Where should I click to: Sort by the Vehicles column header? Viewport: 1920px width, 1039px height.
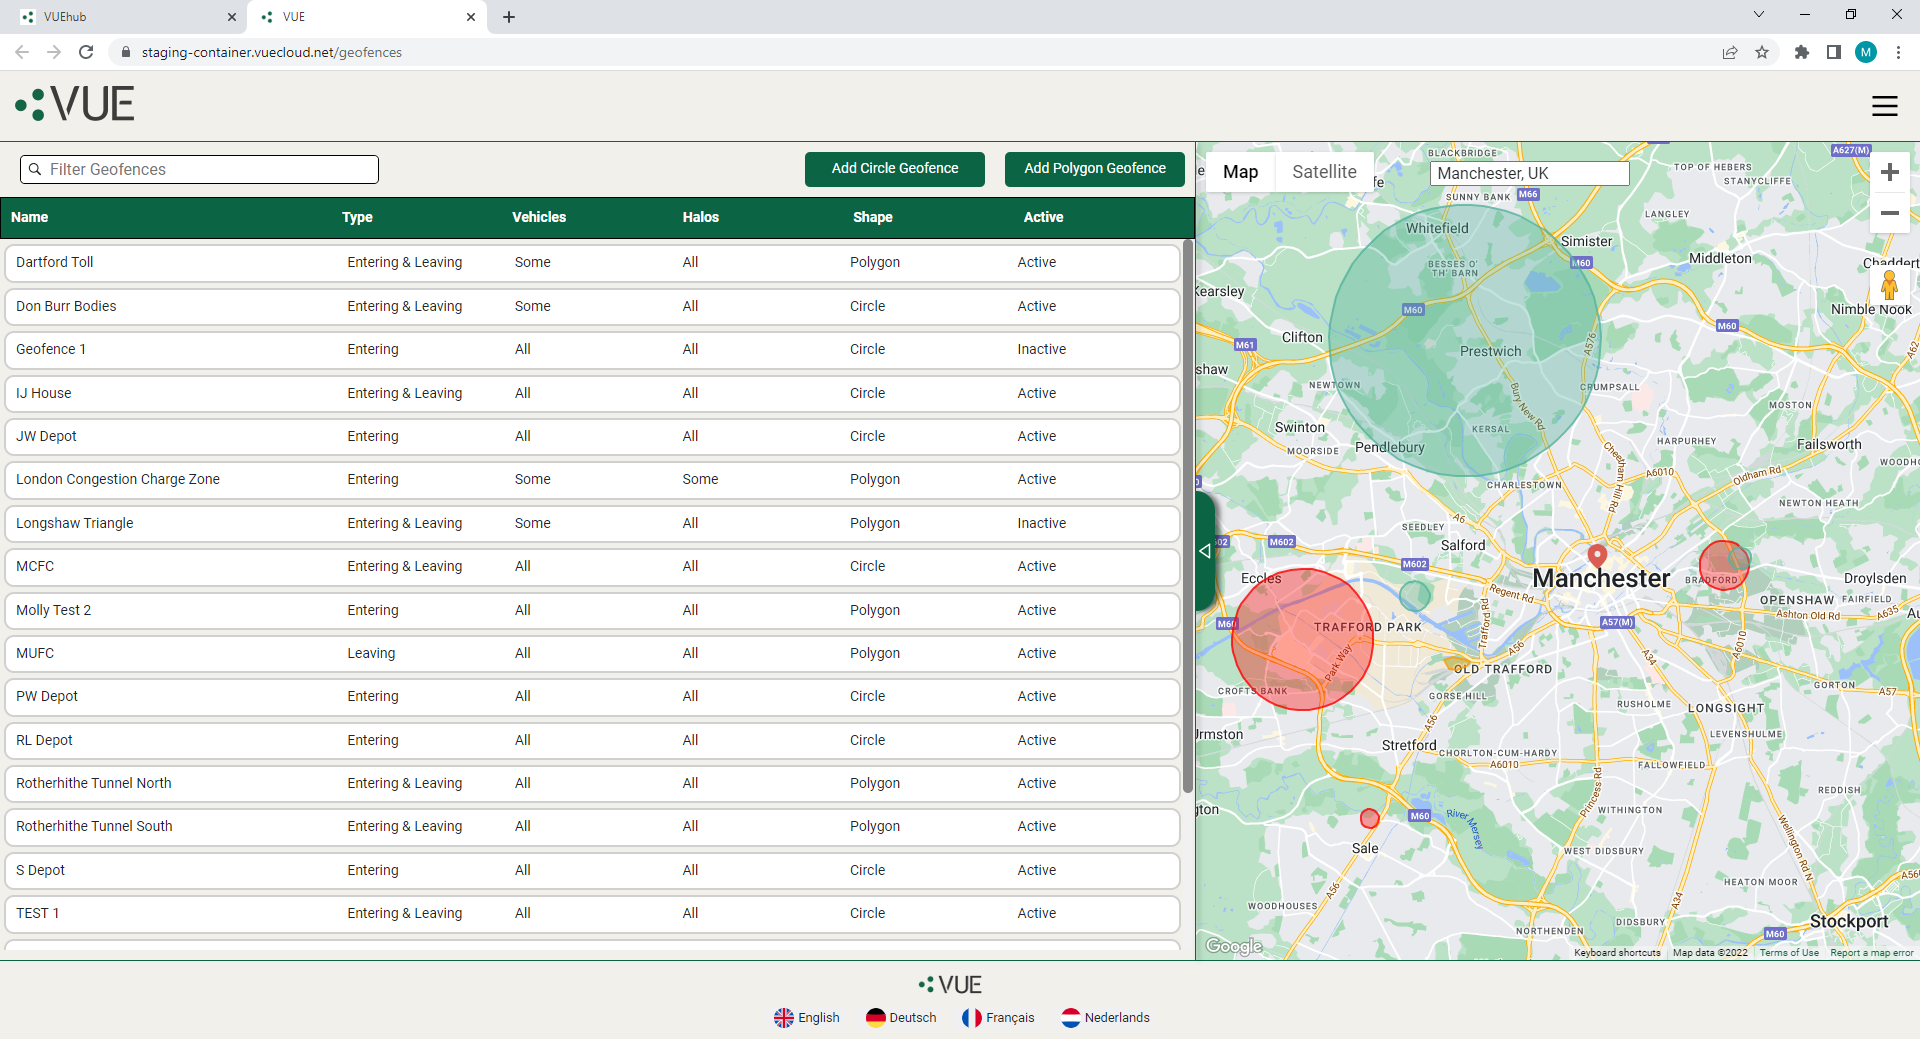click(539, 217)
